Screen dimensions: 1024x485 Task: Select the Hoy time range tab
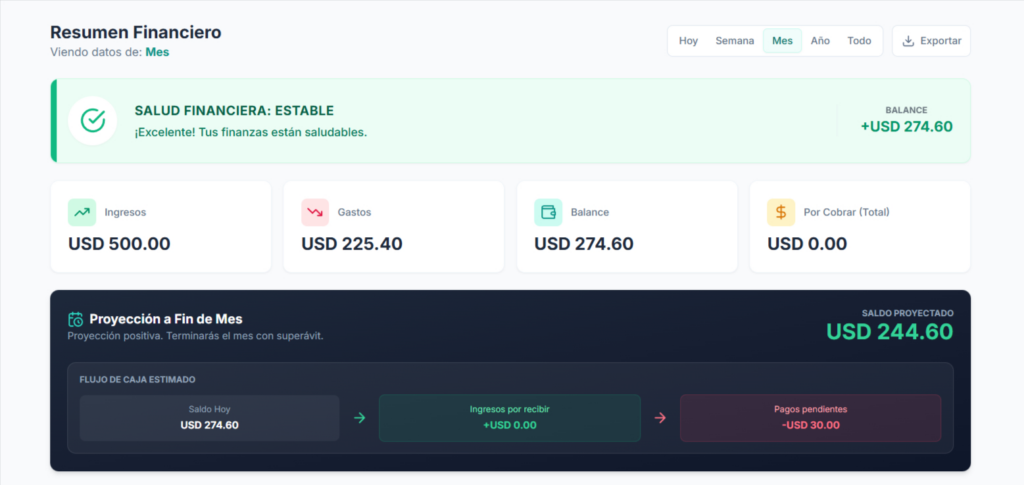pyautogui.click(x=688, y=41)
